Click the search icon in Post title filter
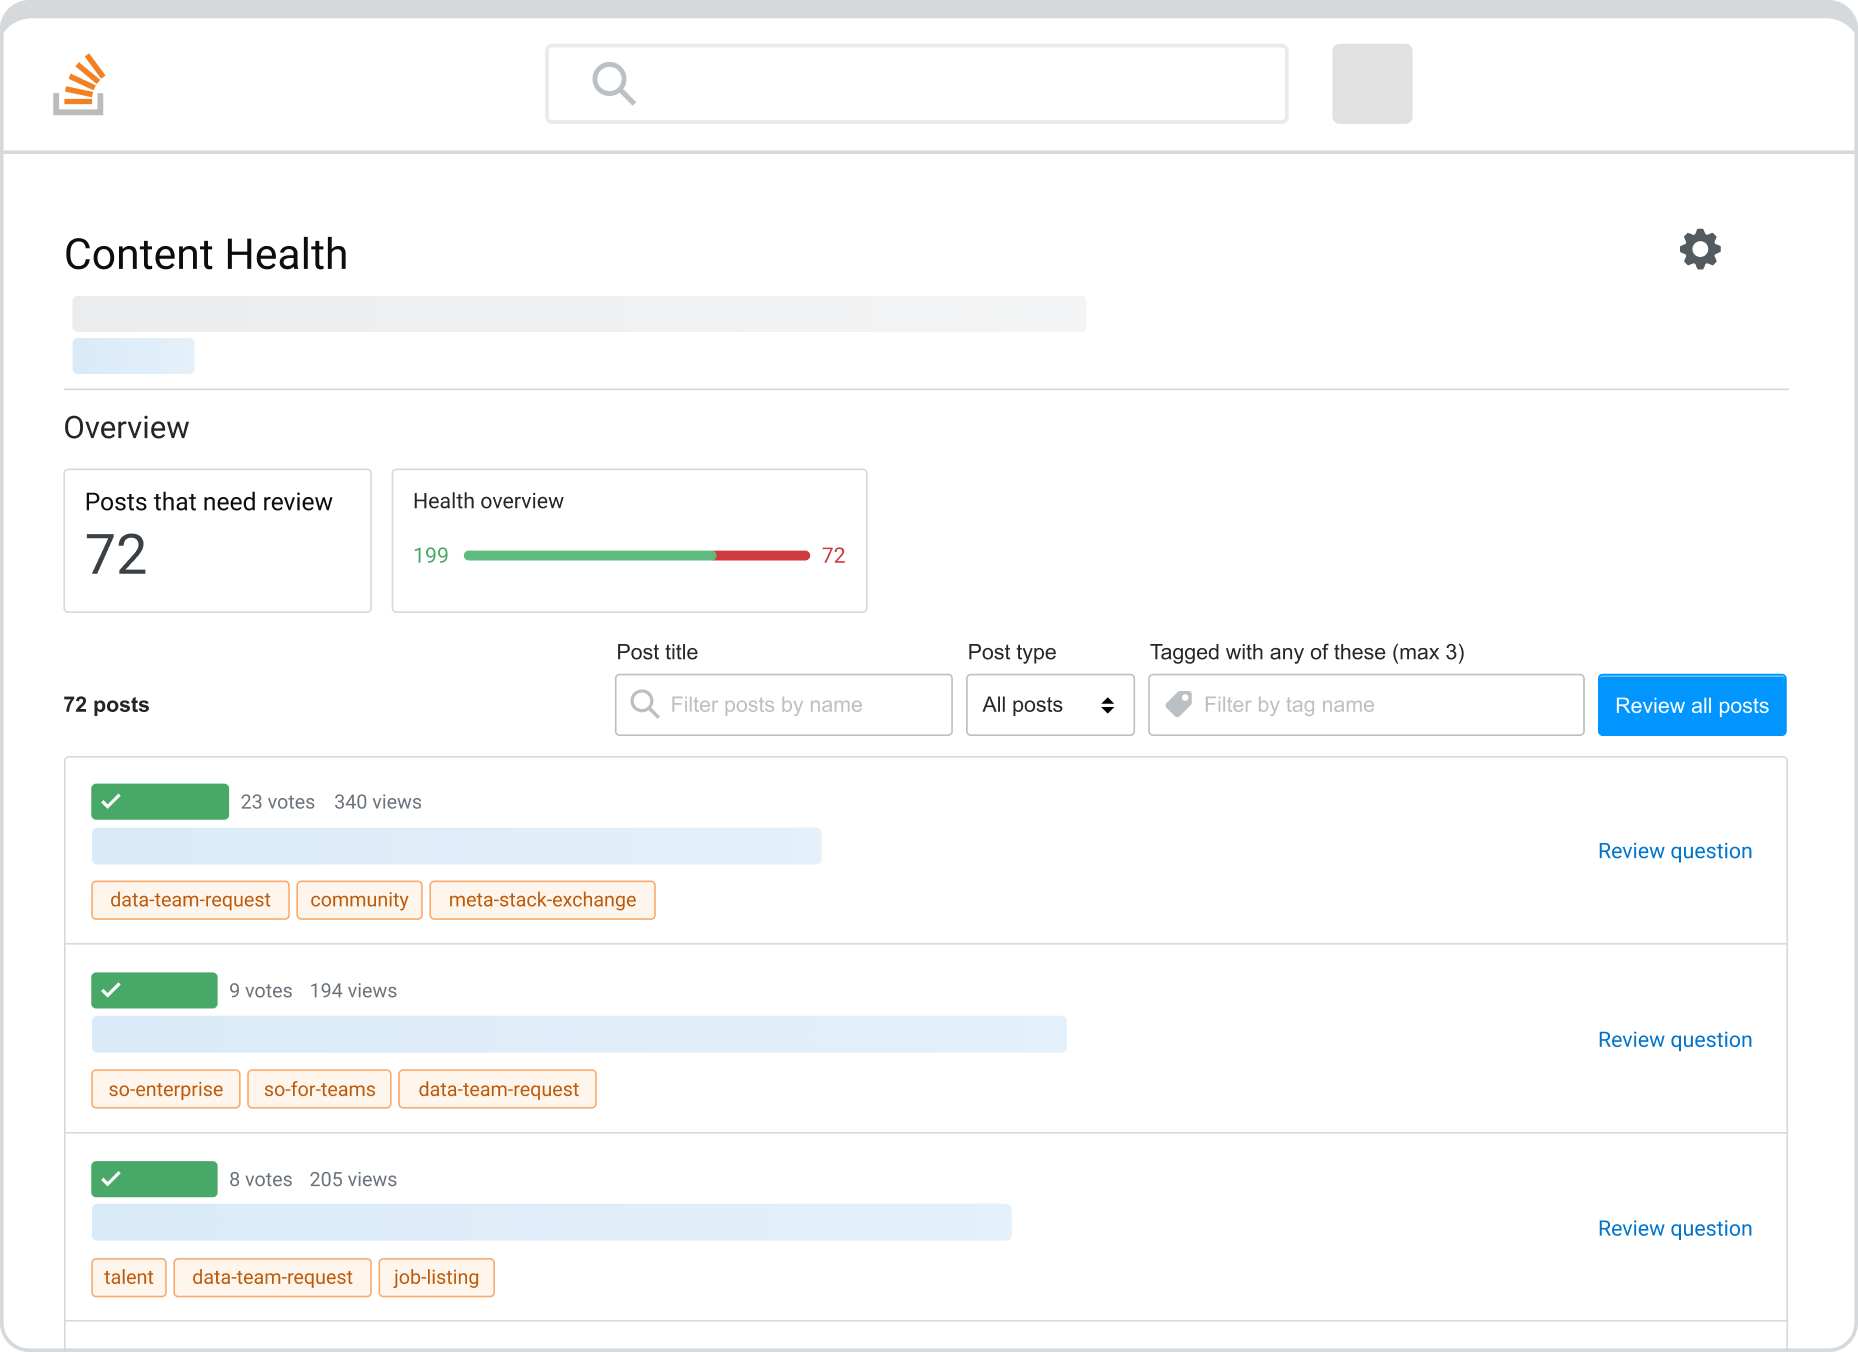Image resolution: width=1858 pixels, height=1352 pixels. (645, 704)
